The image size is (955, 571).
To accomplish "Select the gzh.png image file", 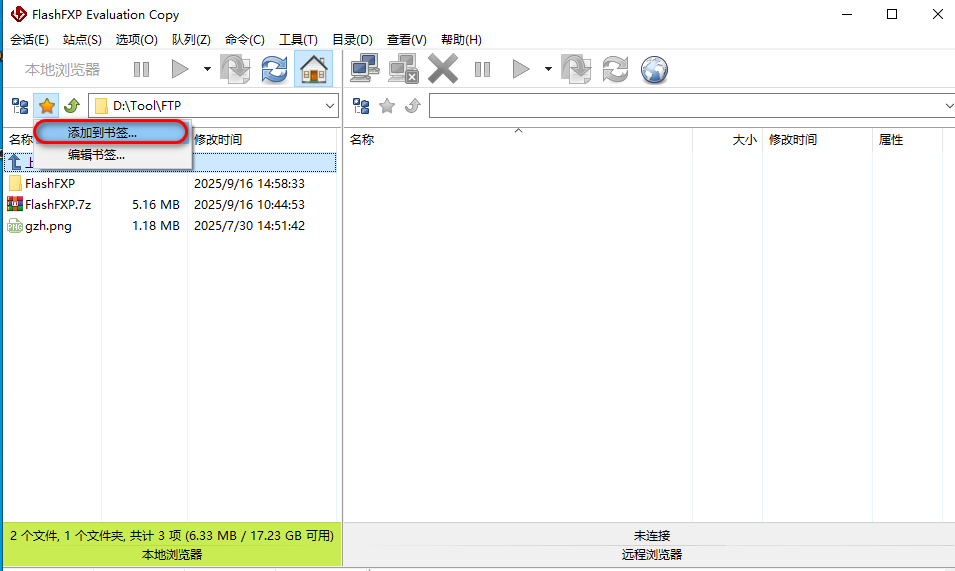I will 171,226.
